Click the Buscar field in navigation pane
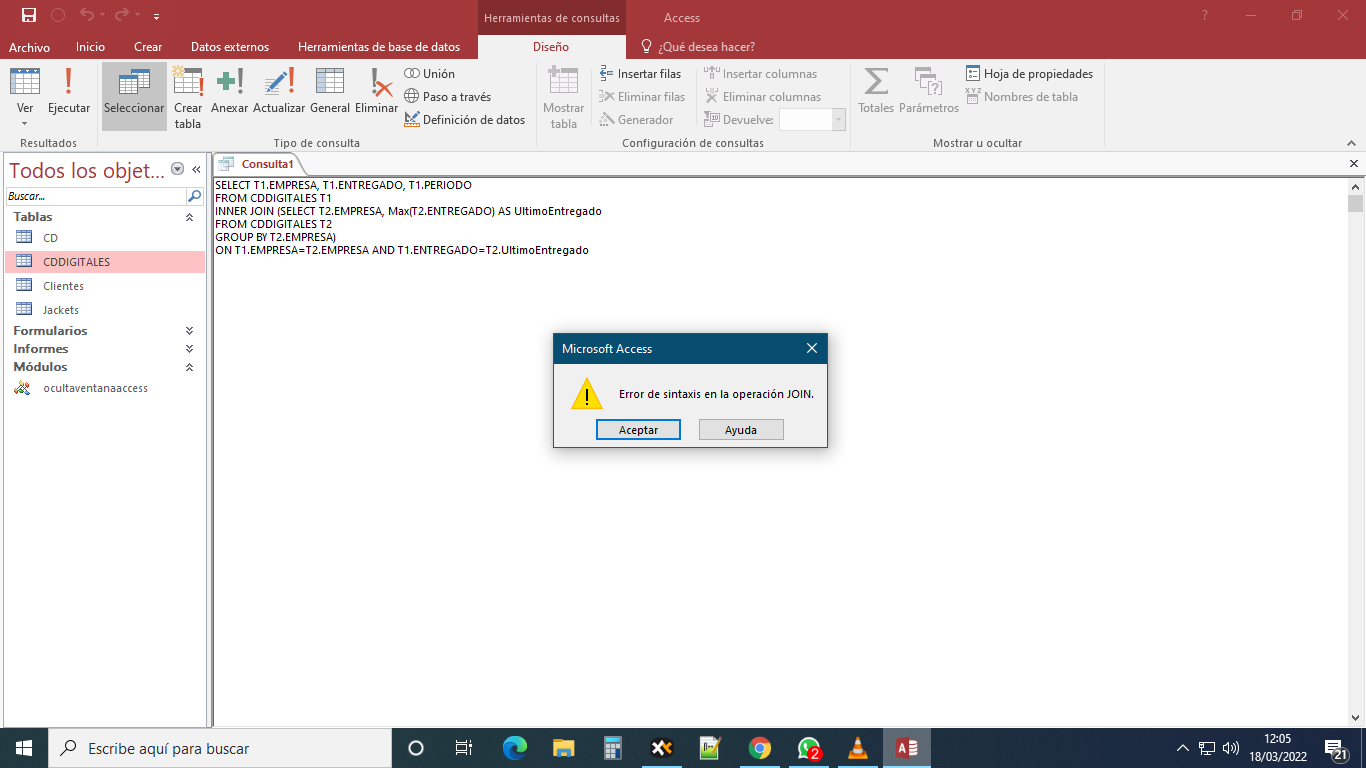1366x768 pixels. (x=96, y=196)
